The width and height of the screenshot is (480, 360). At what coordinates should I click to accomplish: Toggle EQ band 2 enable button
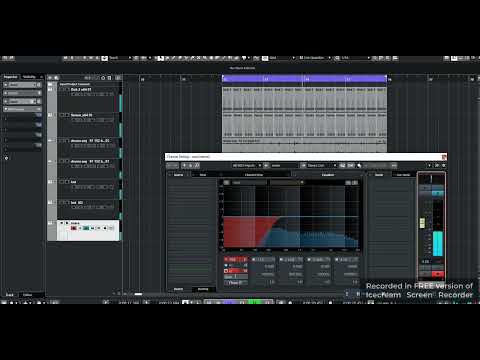(254, 259)
